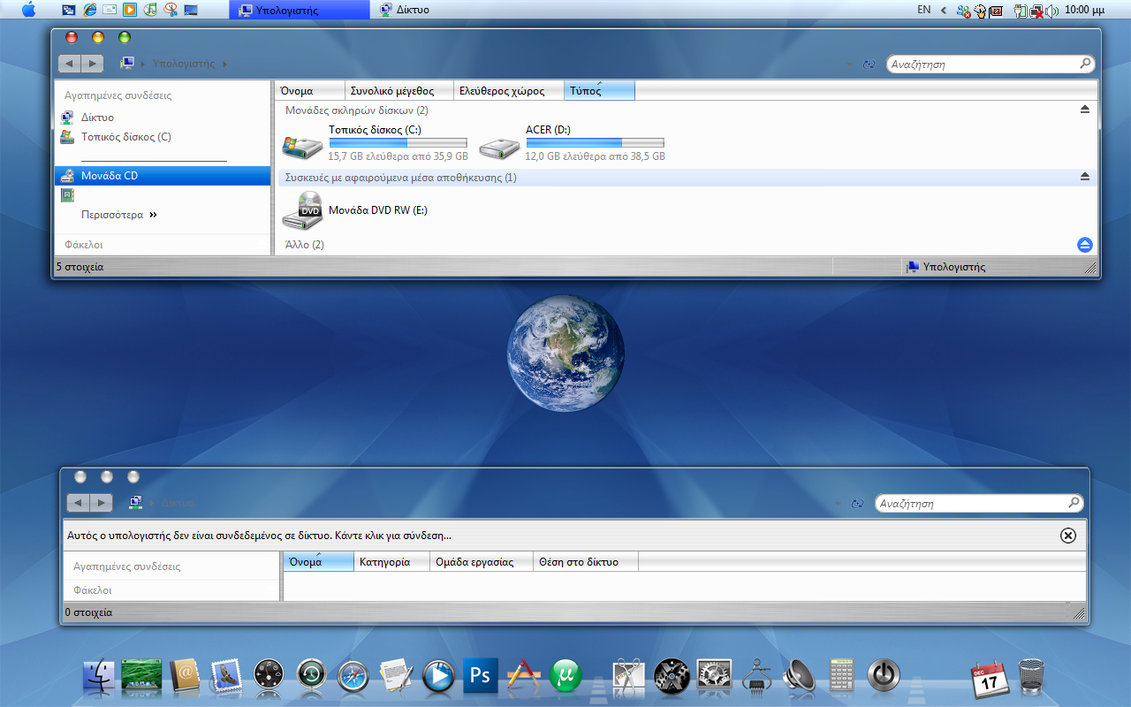Open the calendar icon showing 17
Screen dimensions: 1131x707
[x=989, y=678]
